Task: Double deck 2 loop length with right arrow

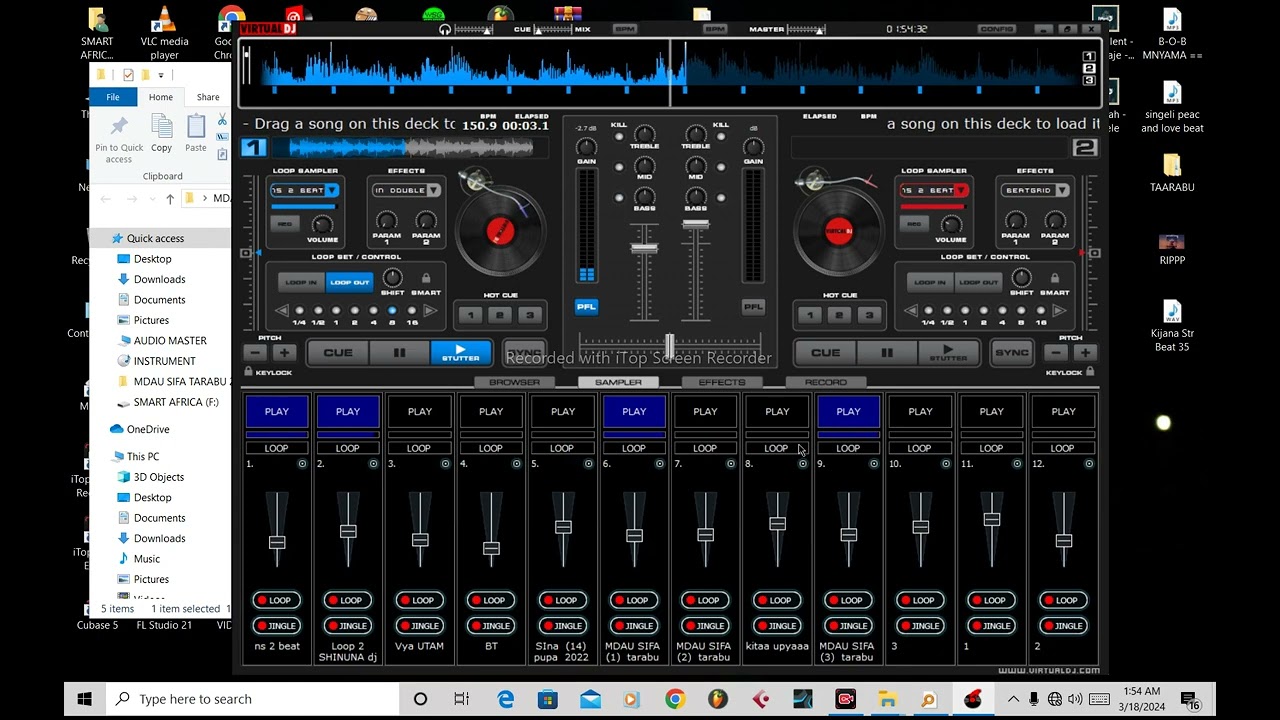Action: (x=1058, y=311)
